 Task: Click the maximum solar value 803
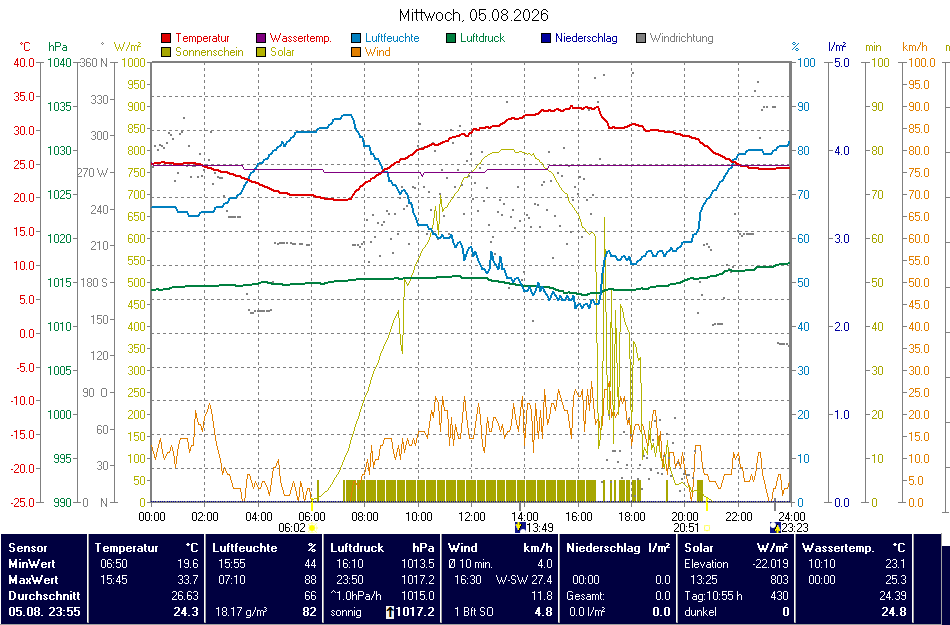(779, 580)
